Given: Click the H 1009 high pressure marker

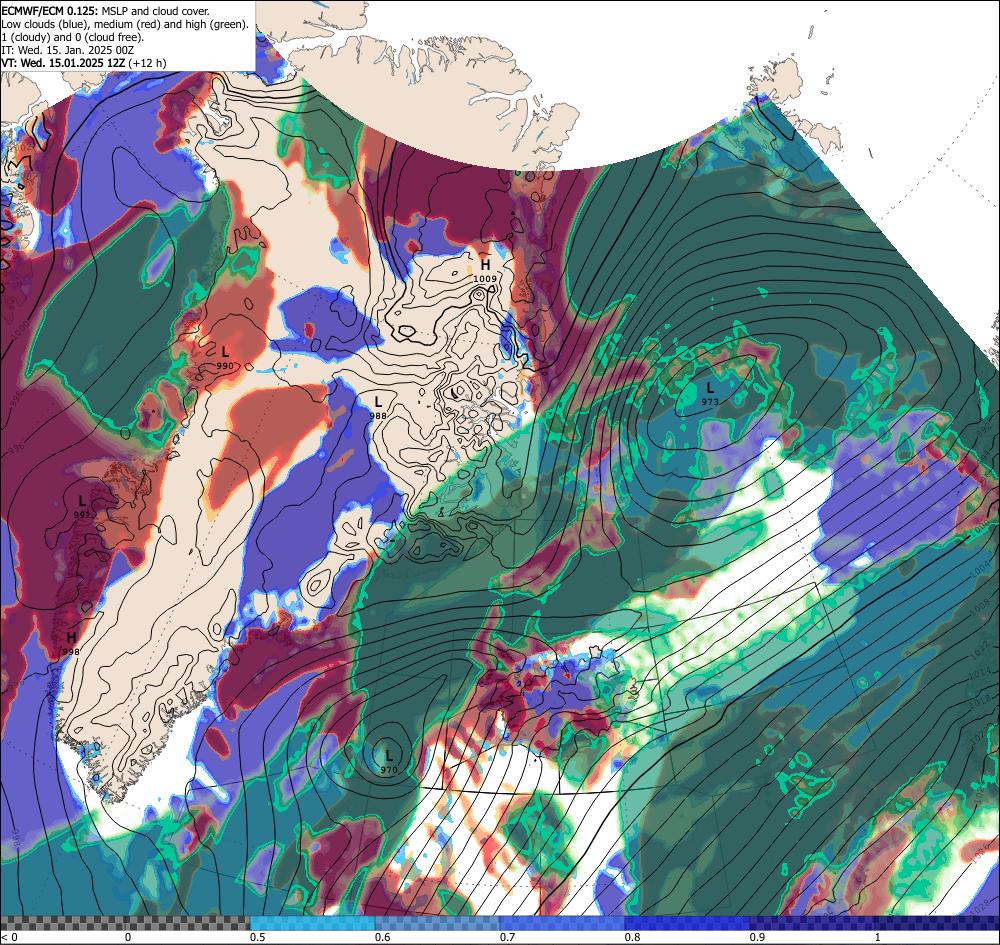Looking at the screenshot, I should pos(485,271).
